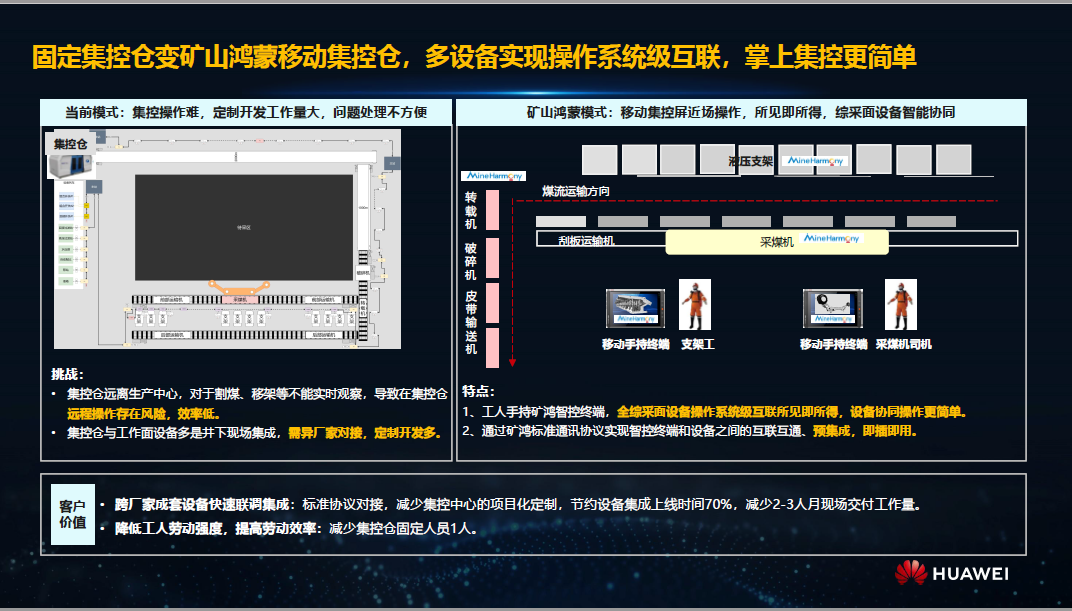Click the 当前模式 panel header
1072x611 pixels.
point(246,112)
